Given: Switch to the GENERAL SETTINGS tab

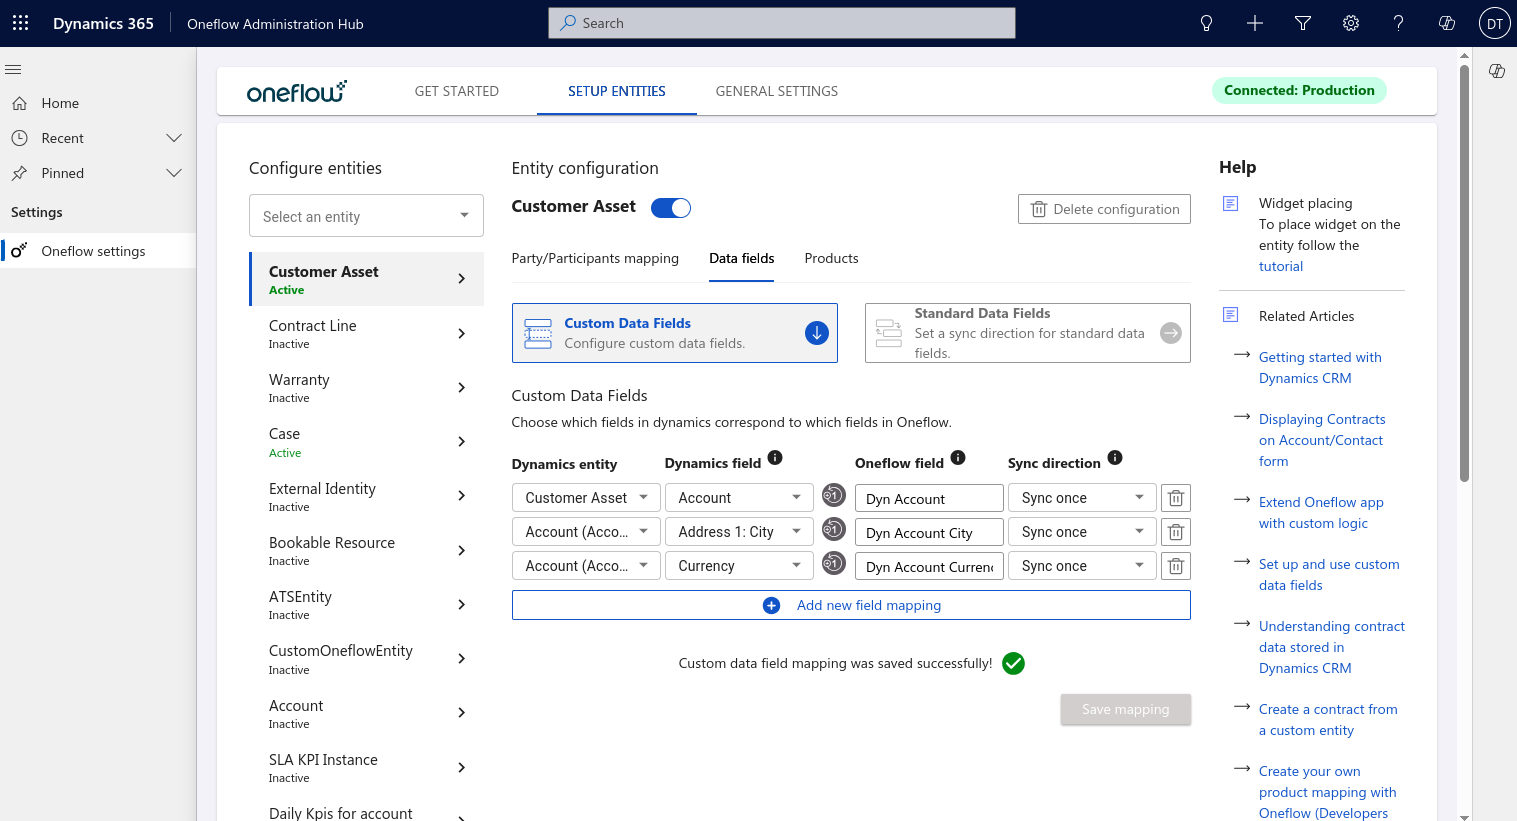Looking at the screenshot, I should pyautogui.click(x=777, y=91).
